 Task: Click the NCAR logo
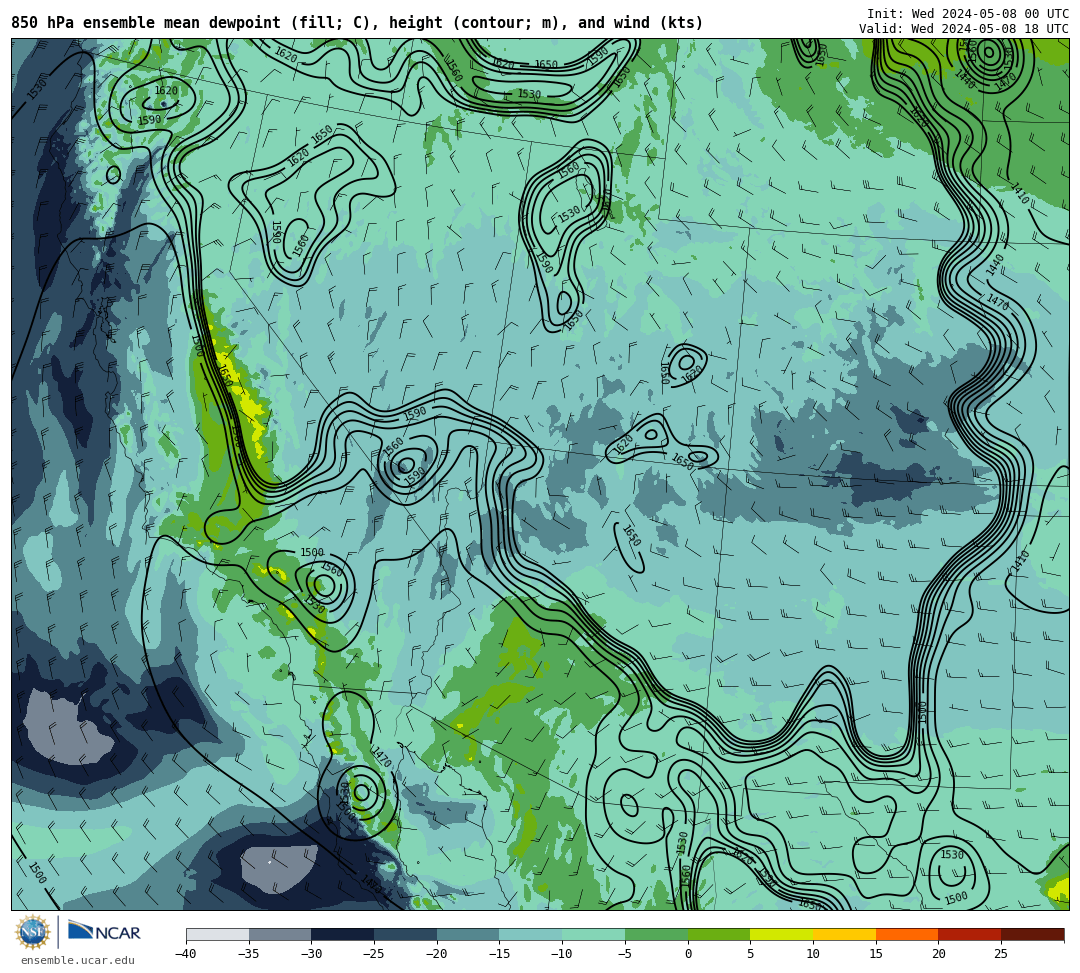[104, 932]
